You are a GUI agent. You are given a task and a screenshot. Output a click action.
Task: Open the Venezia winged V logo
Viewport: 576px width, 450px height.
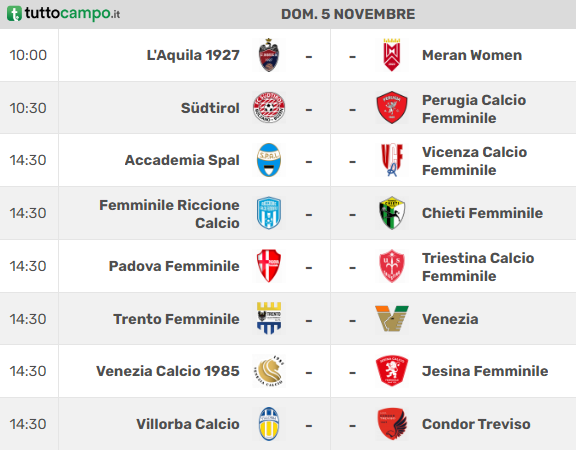(392, 319)
